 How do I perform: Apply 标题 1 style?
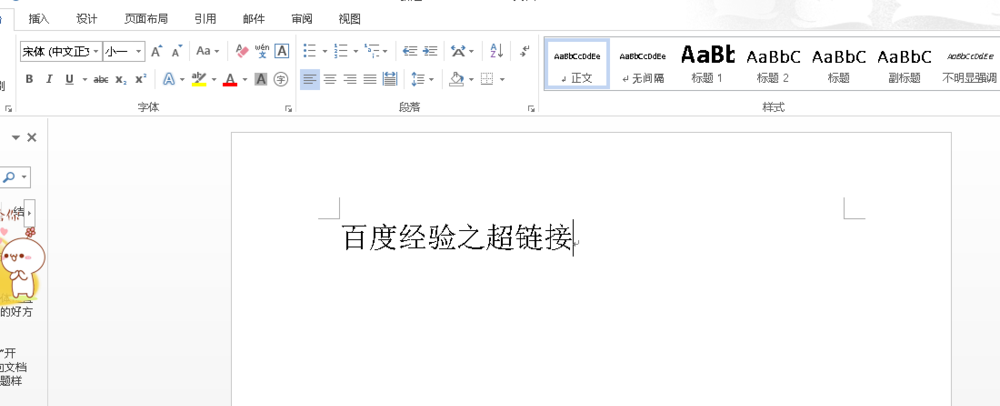click(707, 64)
